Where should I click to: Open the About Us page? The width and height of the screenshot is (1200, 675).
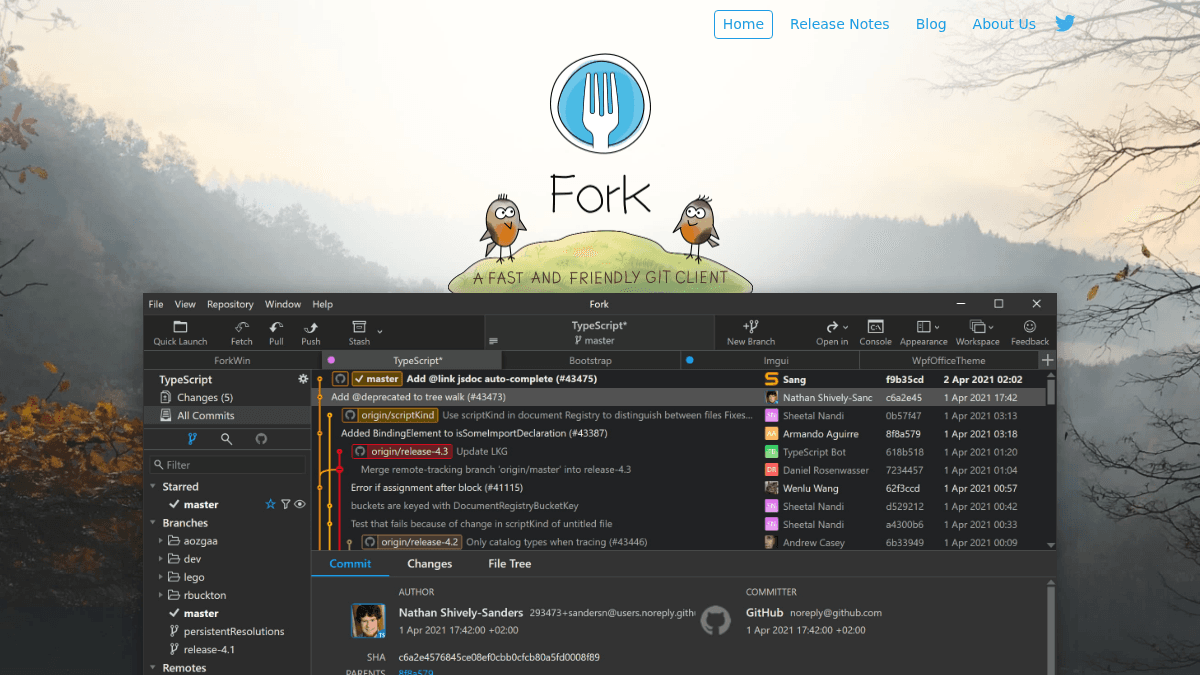point(1004,24)
